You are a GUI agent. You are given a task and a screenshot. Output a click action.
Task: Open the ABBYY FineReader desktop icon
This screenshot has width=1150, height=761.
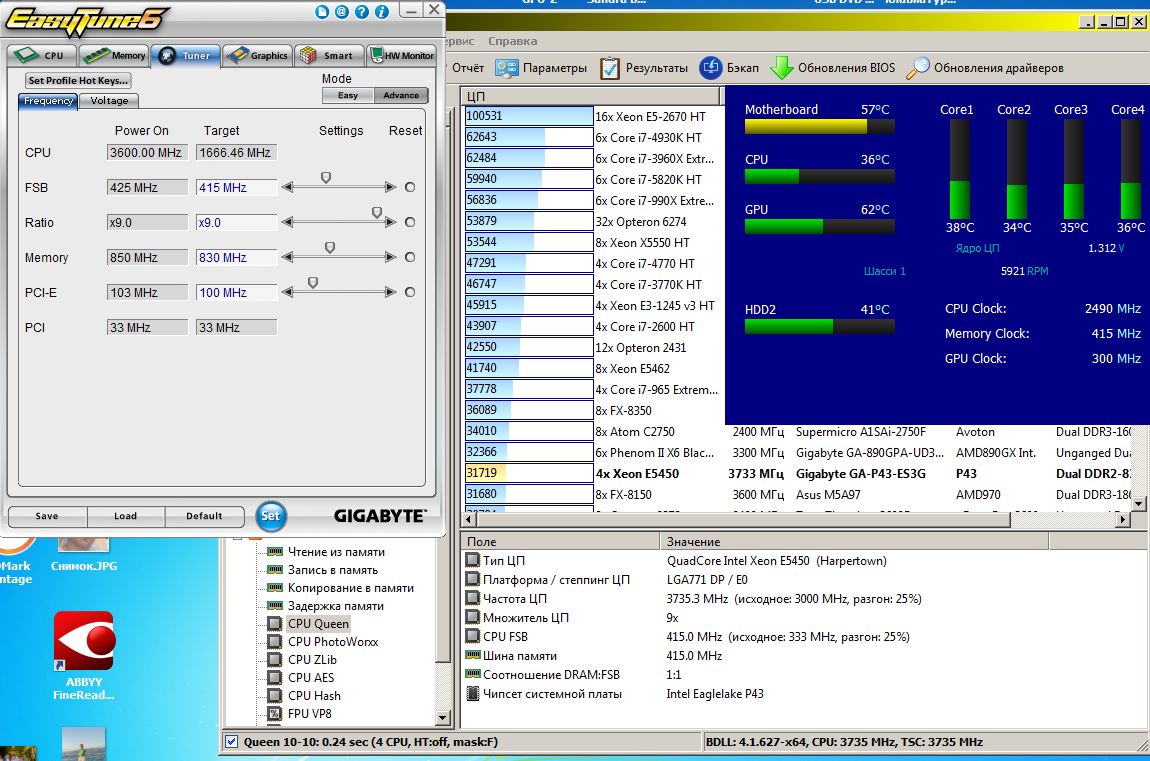pyautogui.click(x=84, y=655)
